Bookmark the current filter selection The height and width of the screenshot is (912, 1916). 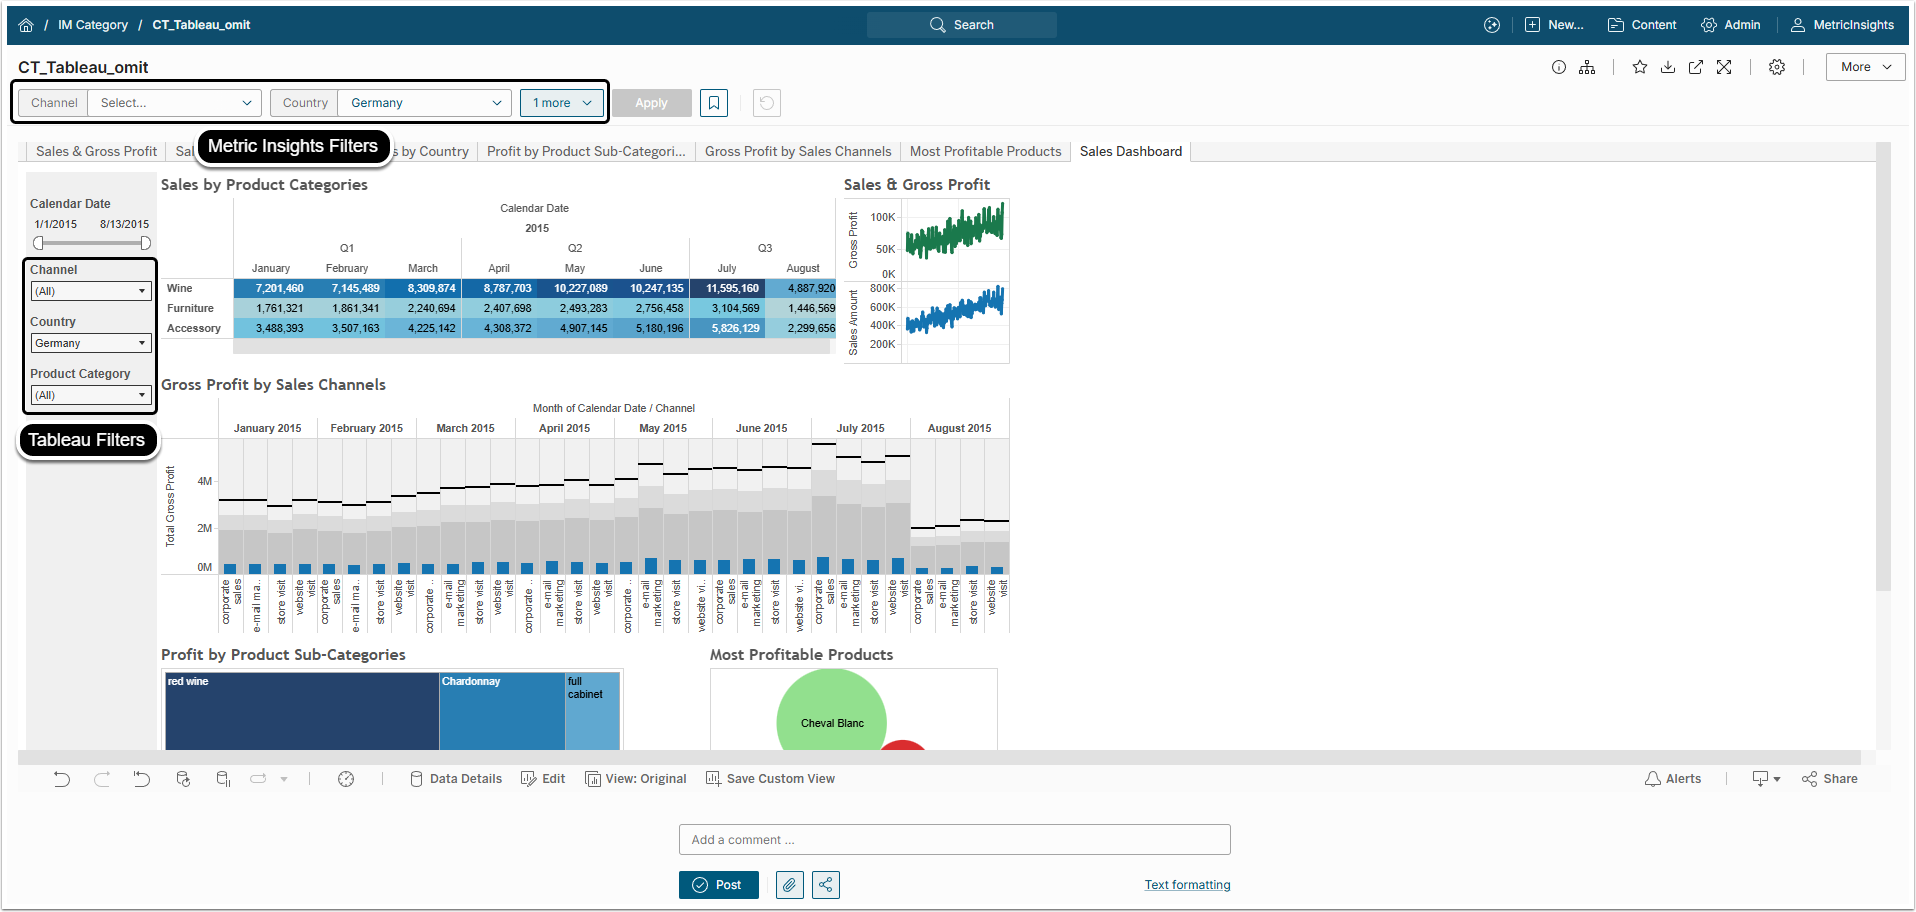(x=714, y=103)
